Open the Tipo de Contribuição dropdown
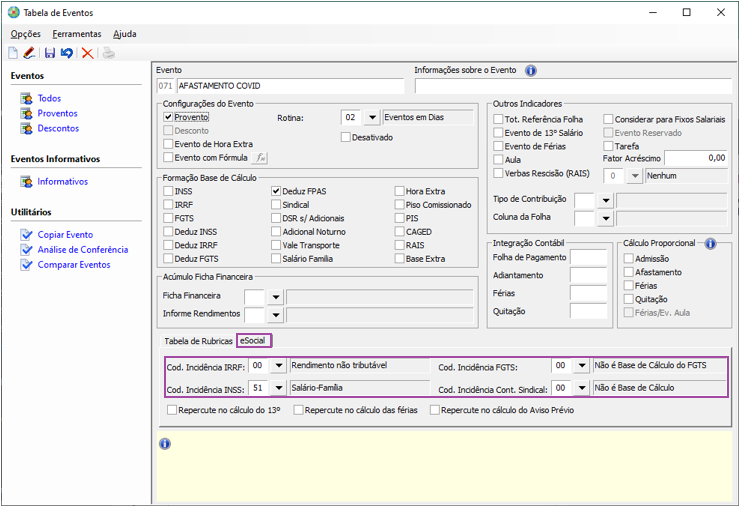 [605, 200]
